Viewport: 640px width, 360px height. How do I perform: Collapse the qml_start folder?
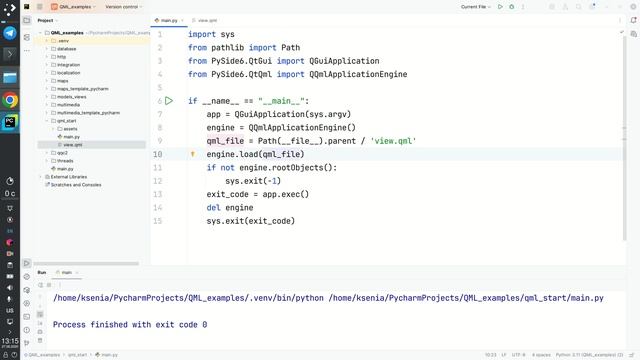click(x=47, y=121)
